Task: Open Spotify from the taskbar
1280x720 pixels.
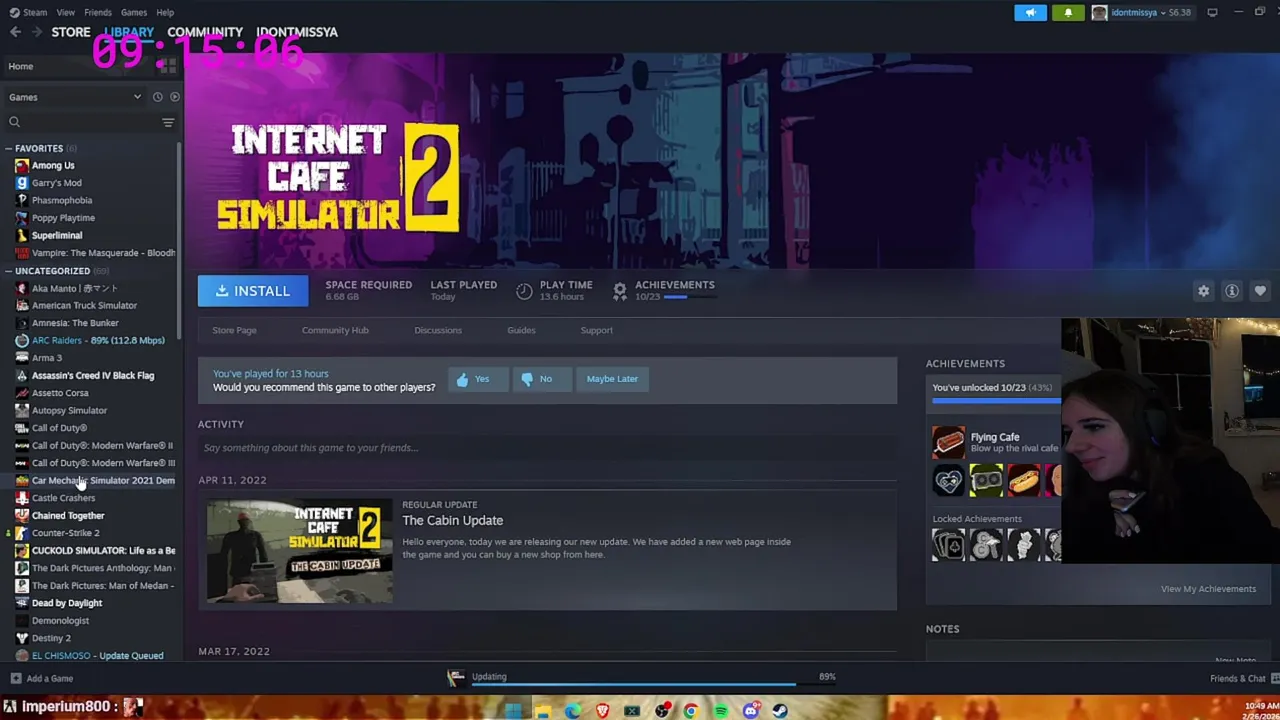Action: [720, 711]
